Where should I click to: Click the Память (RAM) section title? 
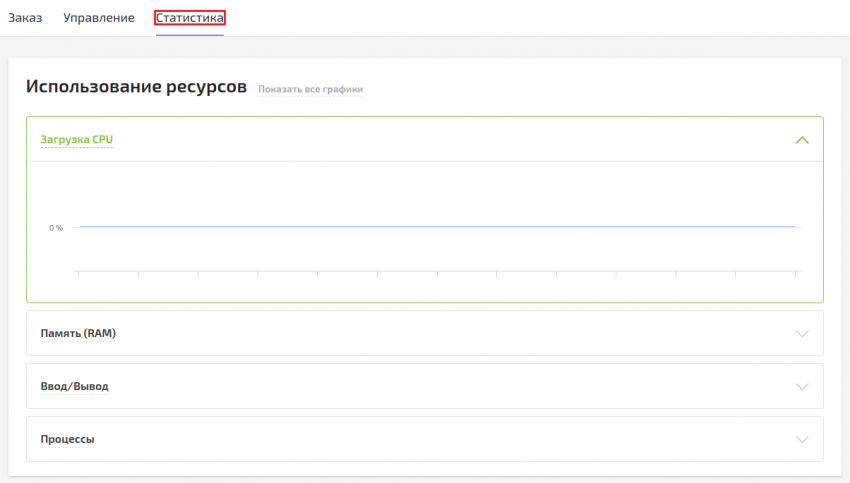pyautogui.click(x=78, y=333)
